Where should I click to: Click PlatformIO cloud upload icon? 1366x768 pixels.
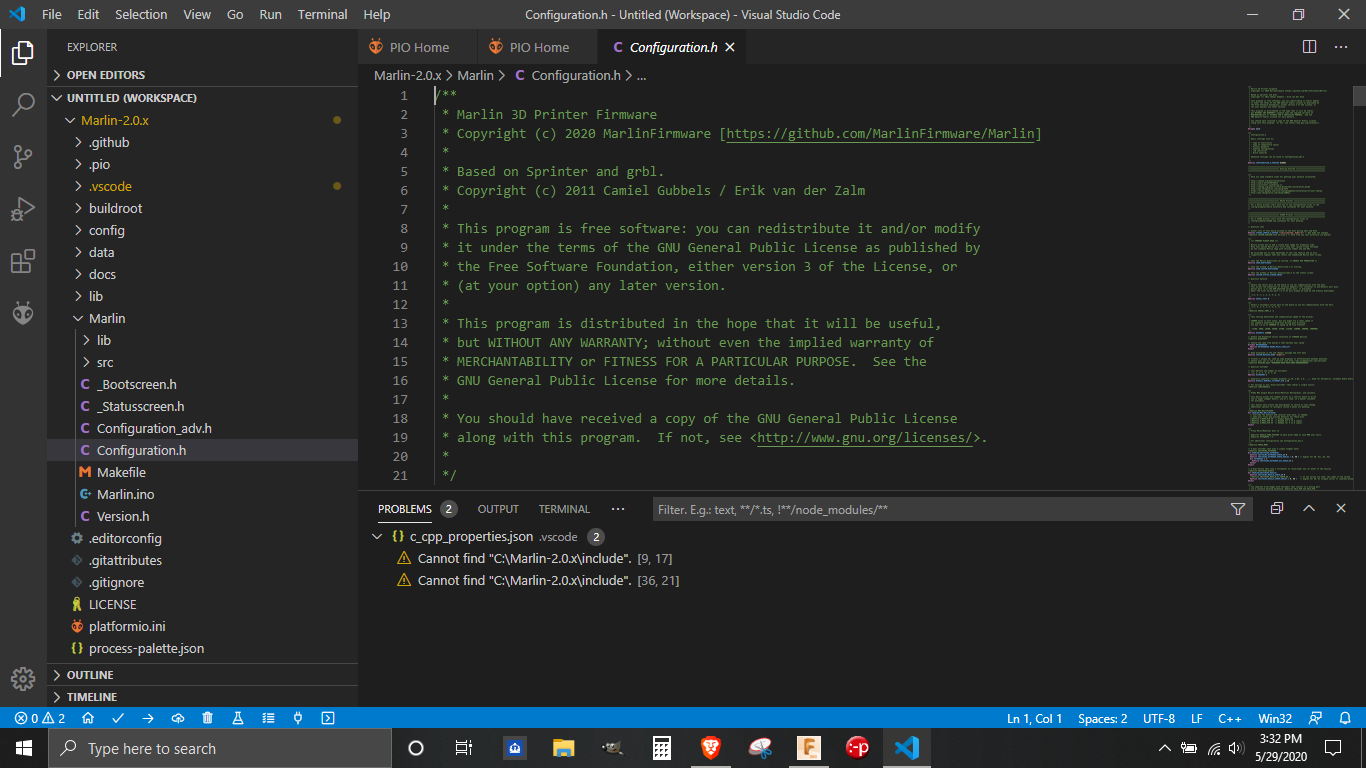point(178,718)
